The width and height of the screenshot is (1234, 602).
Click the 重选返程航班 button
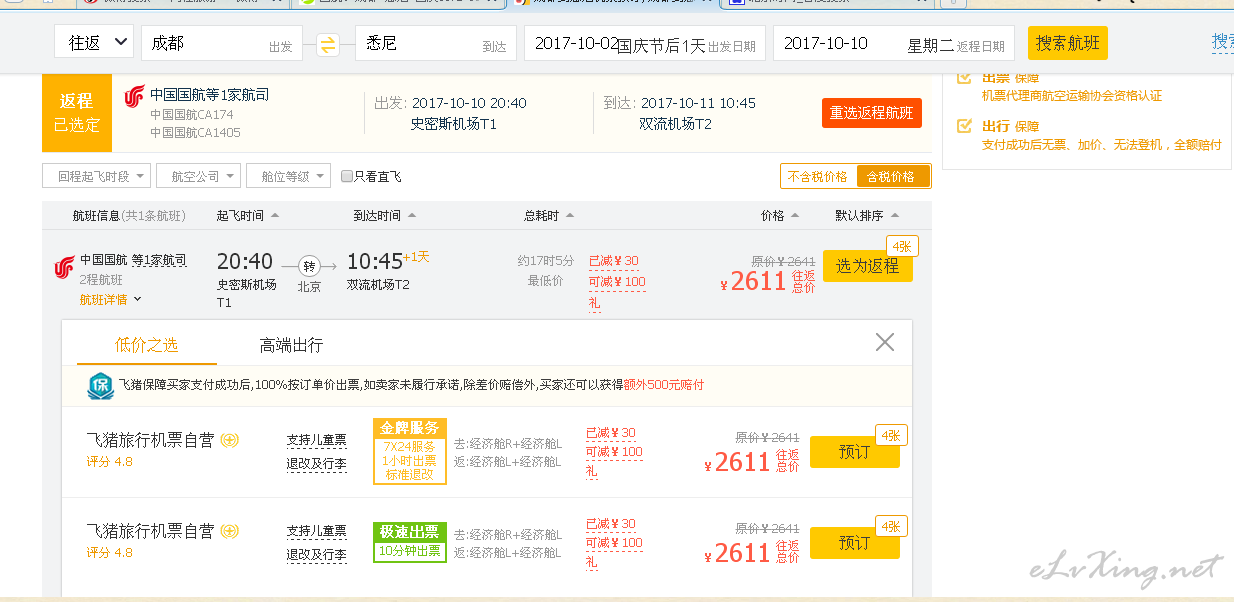click(x=872, y=113)
